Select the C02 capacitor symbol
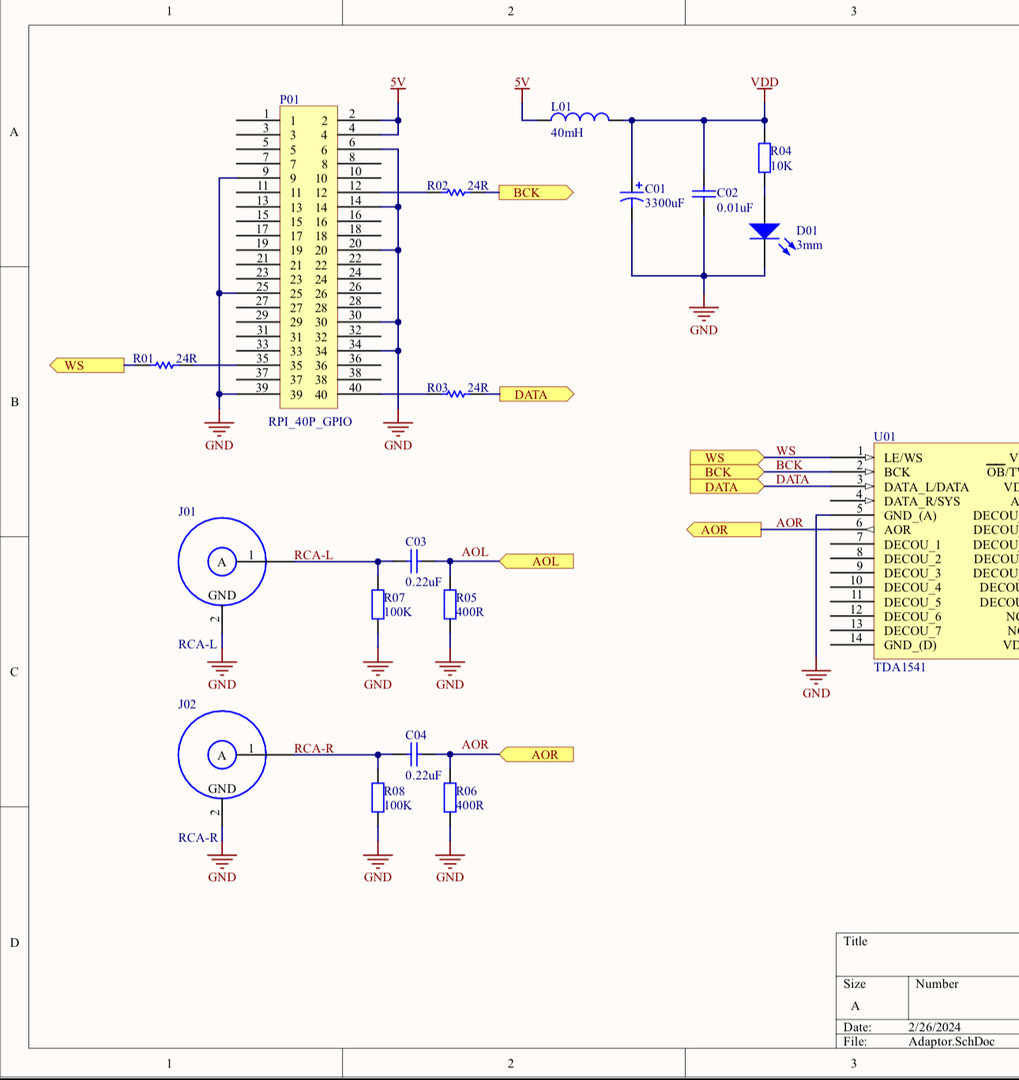The width and height of the screenshot is (1019, 1080). pyautogui.click(x=703, y=194)
